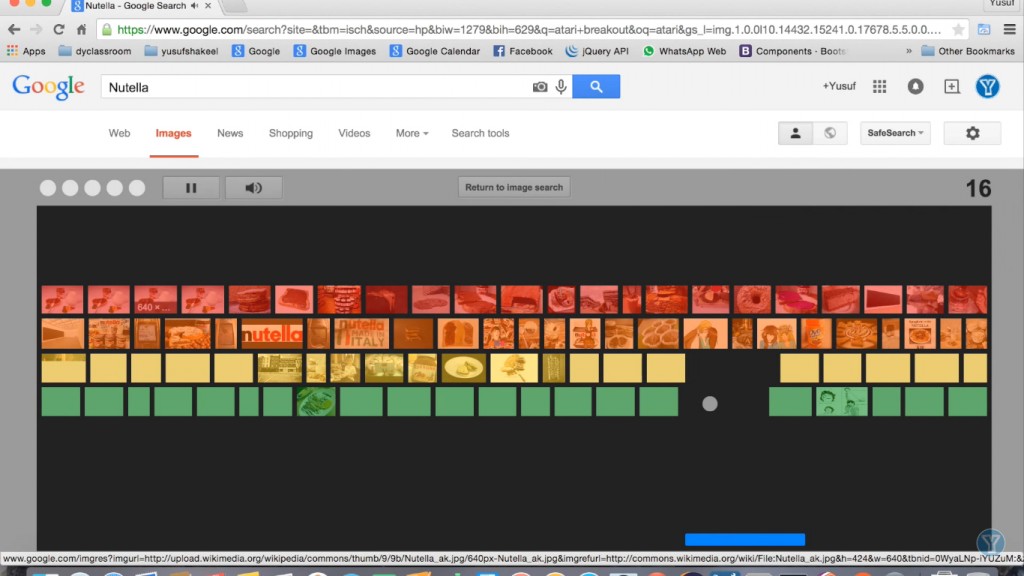Reload the page with the refresh icon
This screenshot has height=576, width=1024.
[x=59, y=29]
